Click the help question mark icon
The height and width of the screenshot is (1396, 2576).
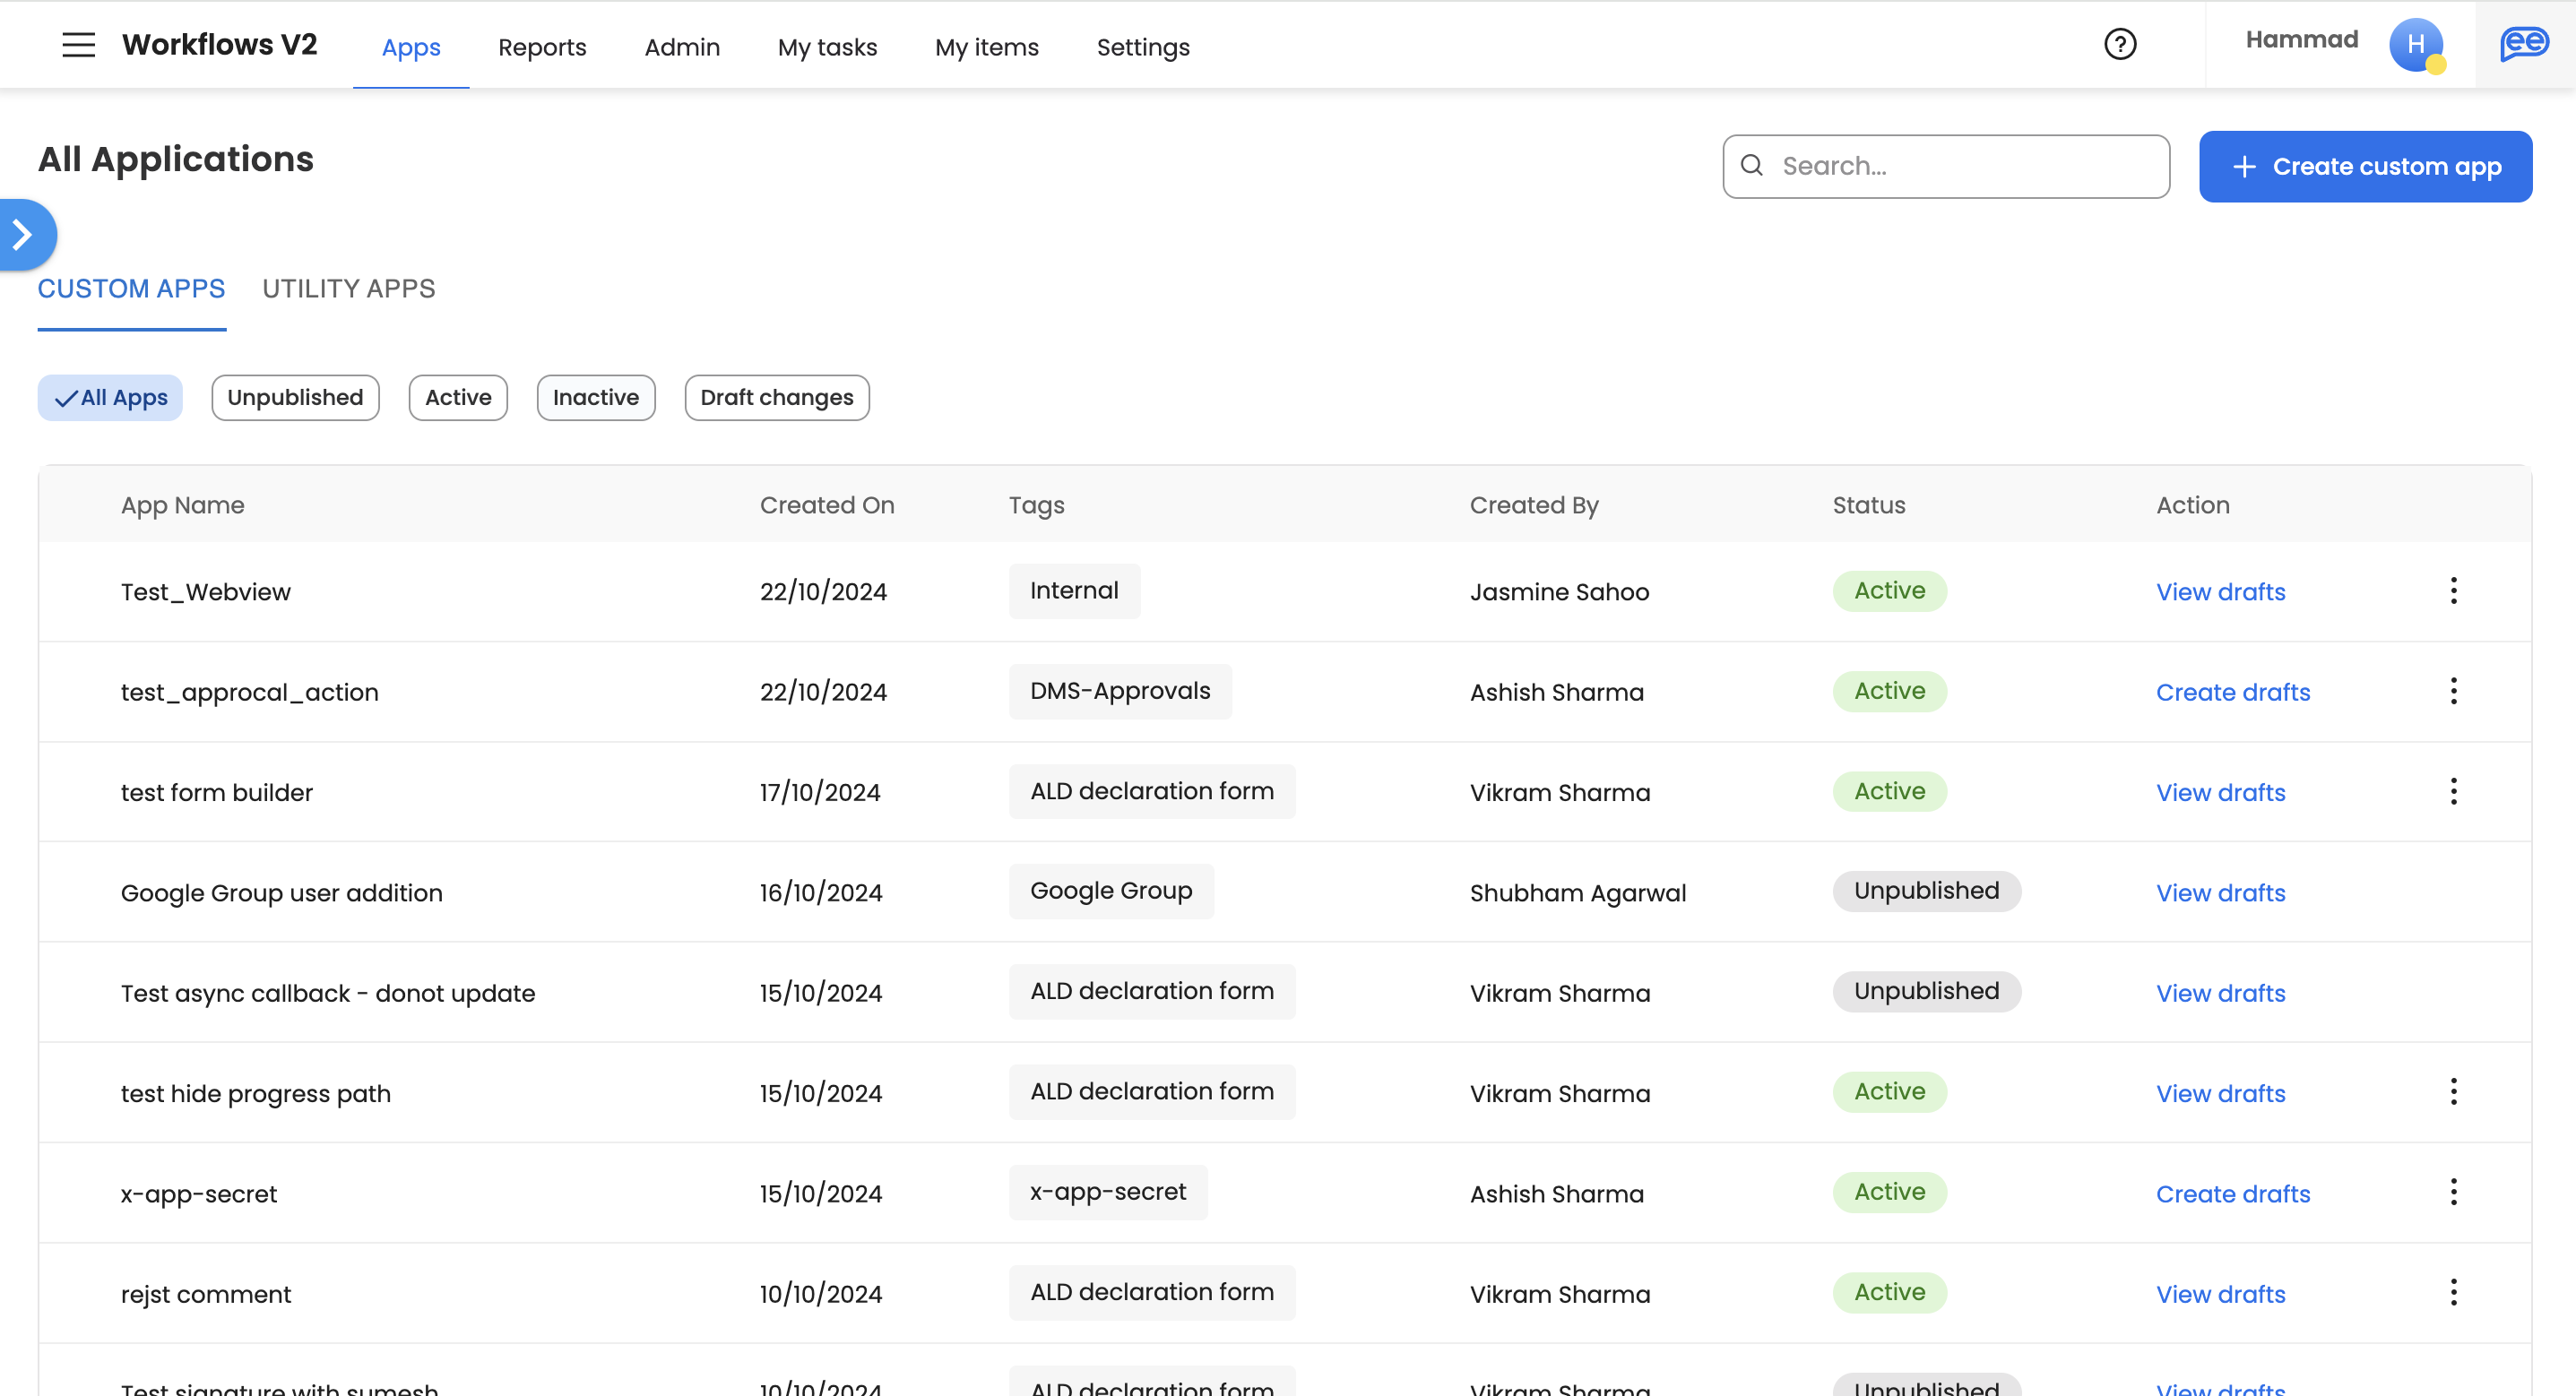pos(2119,45)
